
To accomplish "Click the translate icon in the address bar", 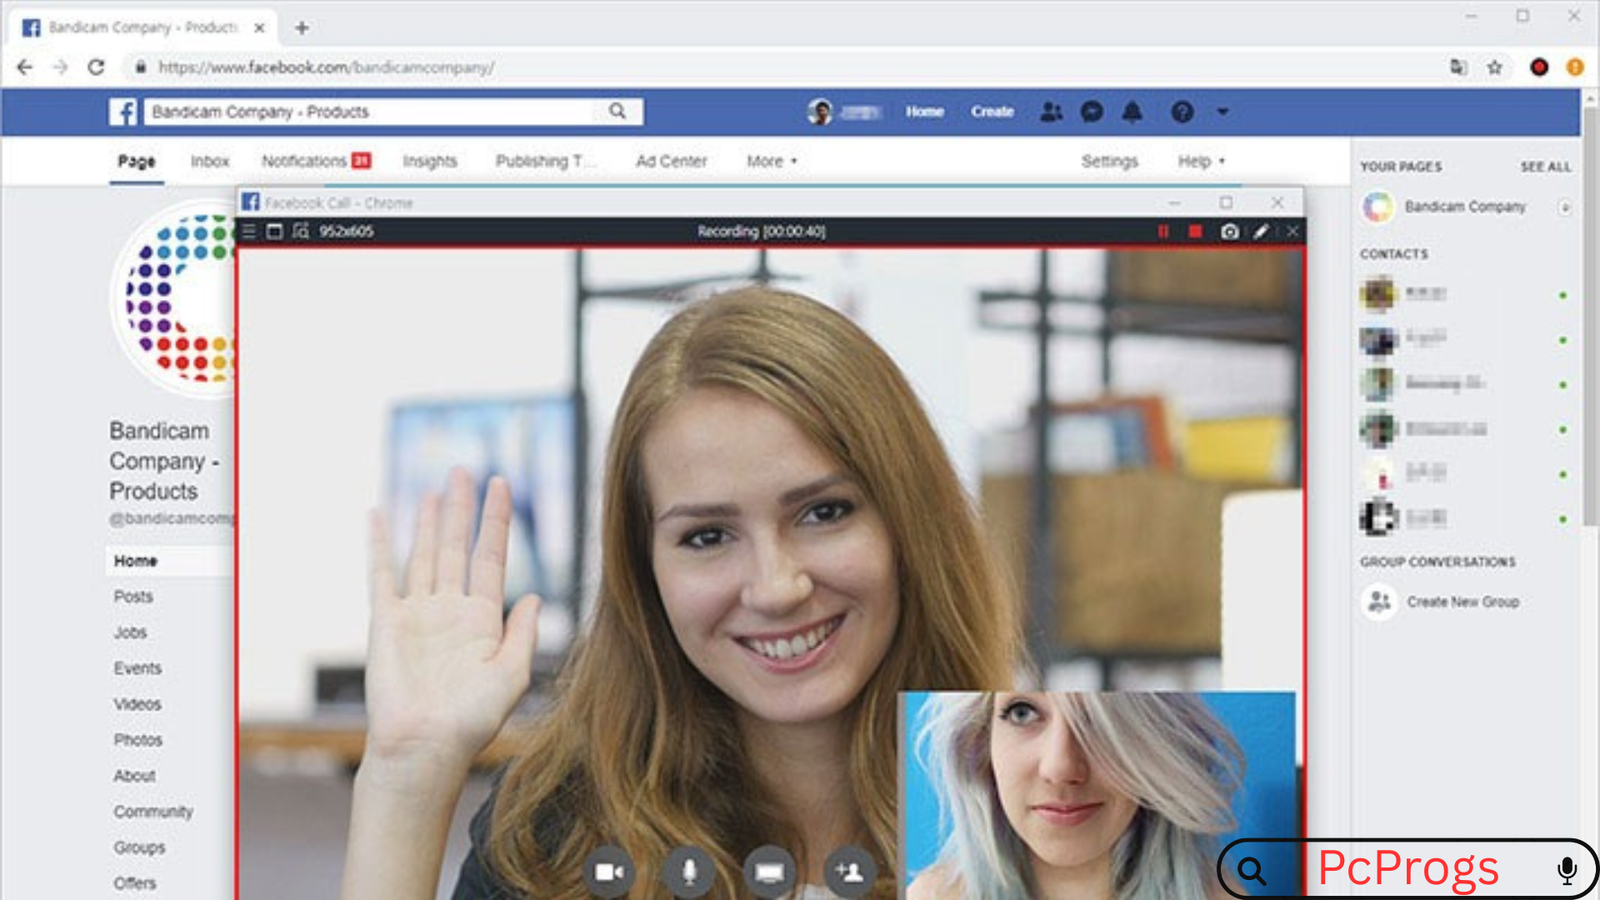I will click(x=1458, y=67).
